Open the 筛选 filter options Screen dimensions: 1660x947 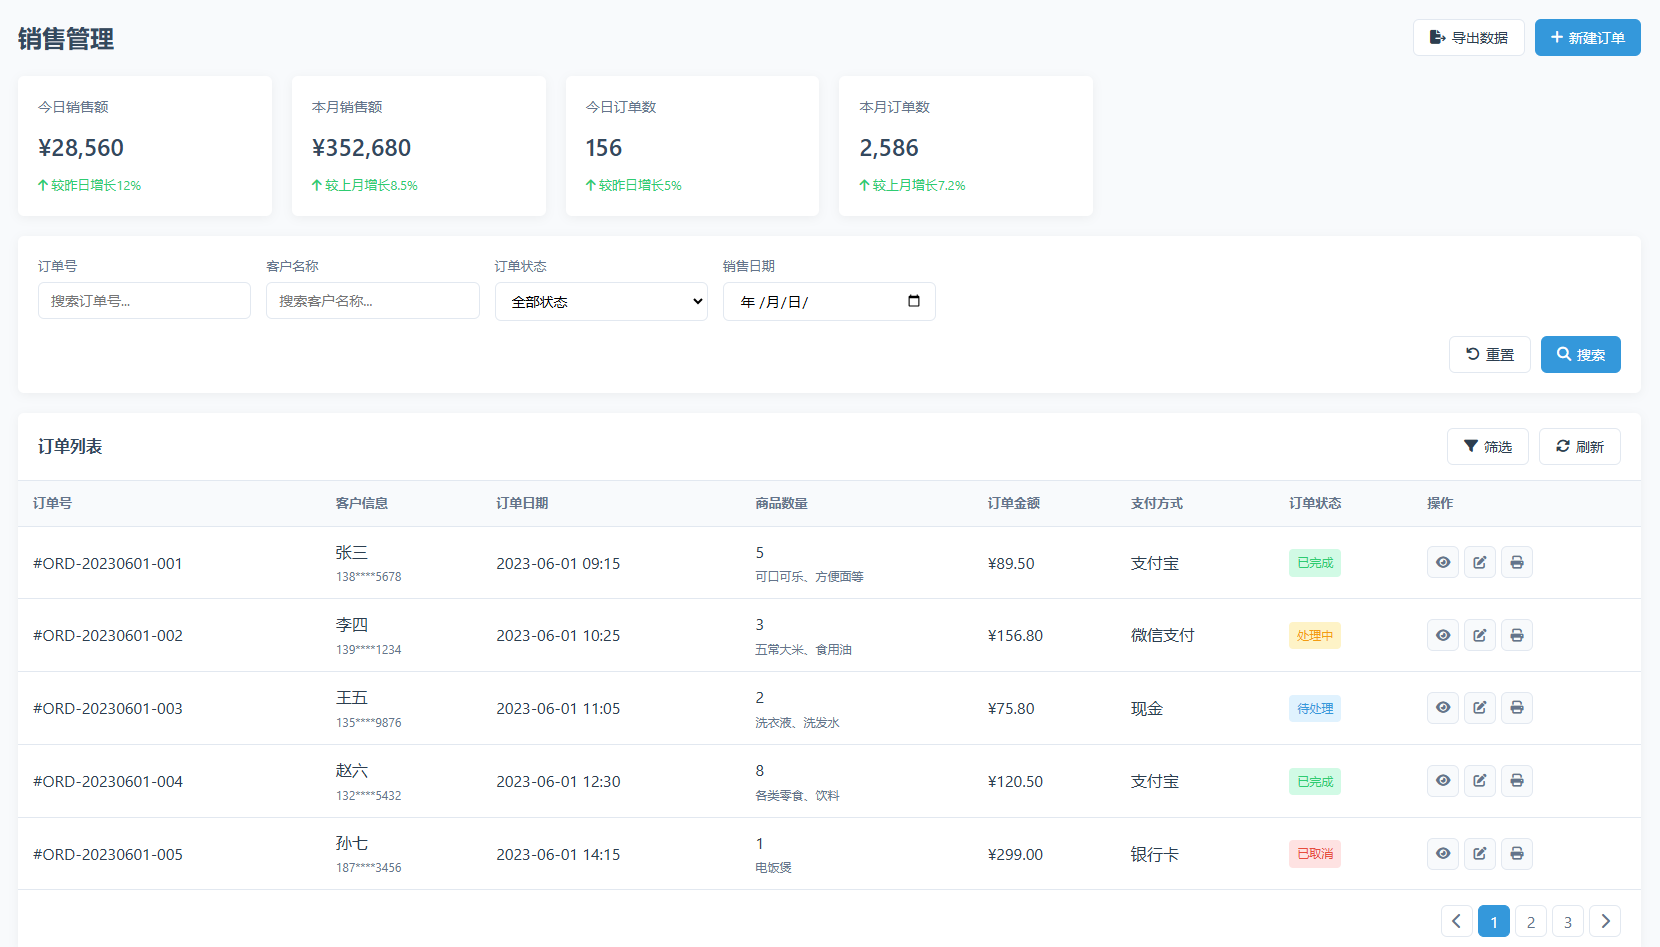1487,446
